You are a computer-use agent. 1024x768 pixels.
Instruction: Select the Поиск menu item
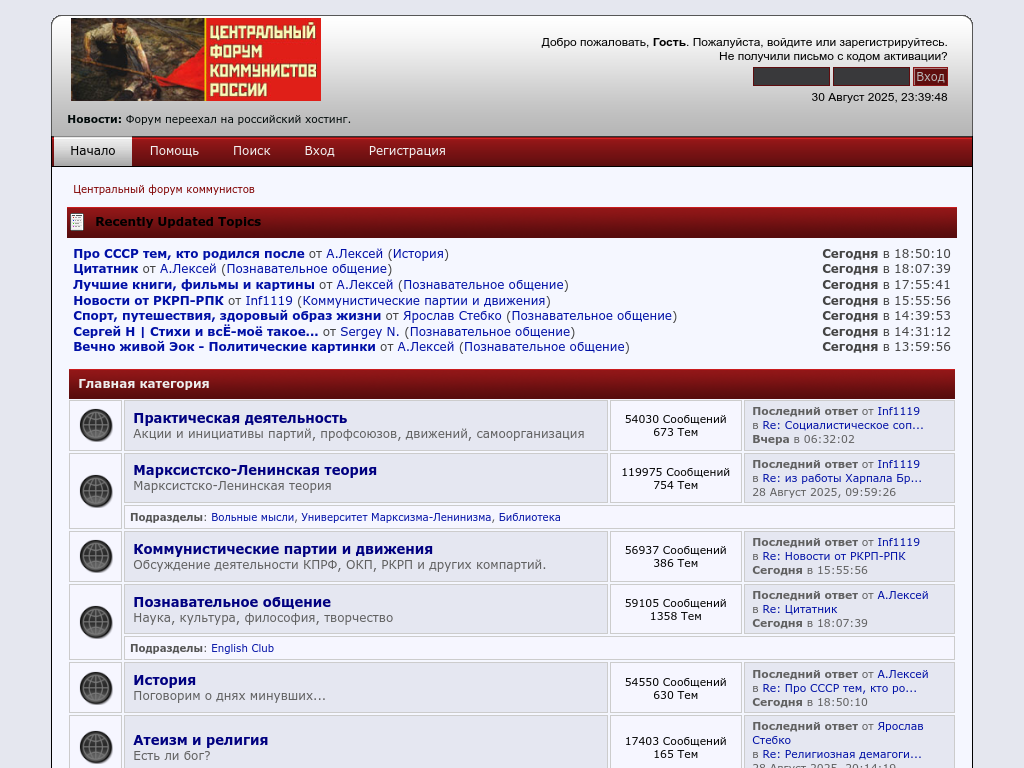click(x=252, y=151)
